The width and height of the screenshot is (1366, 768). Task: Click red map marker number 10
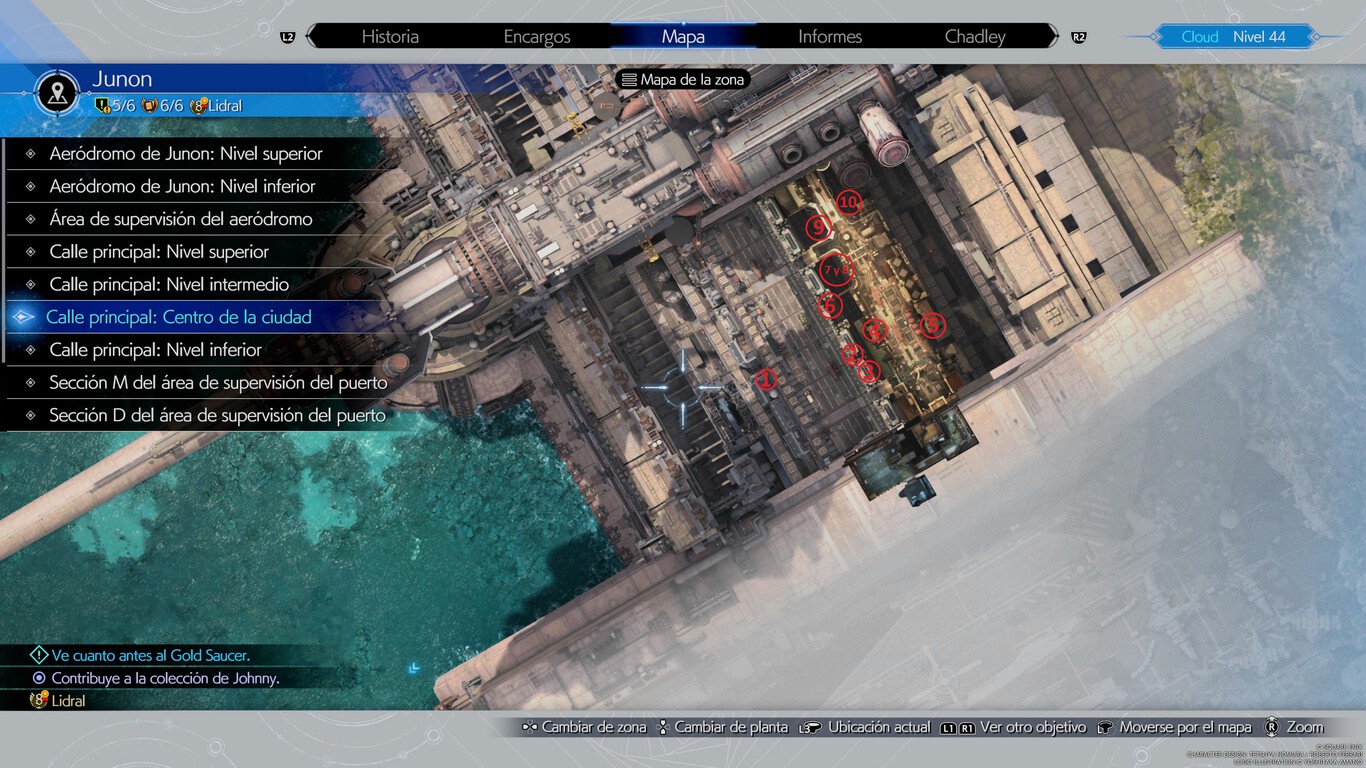tap(848, 203)
